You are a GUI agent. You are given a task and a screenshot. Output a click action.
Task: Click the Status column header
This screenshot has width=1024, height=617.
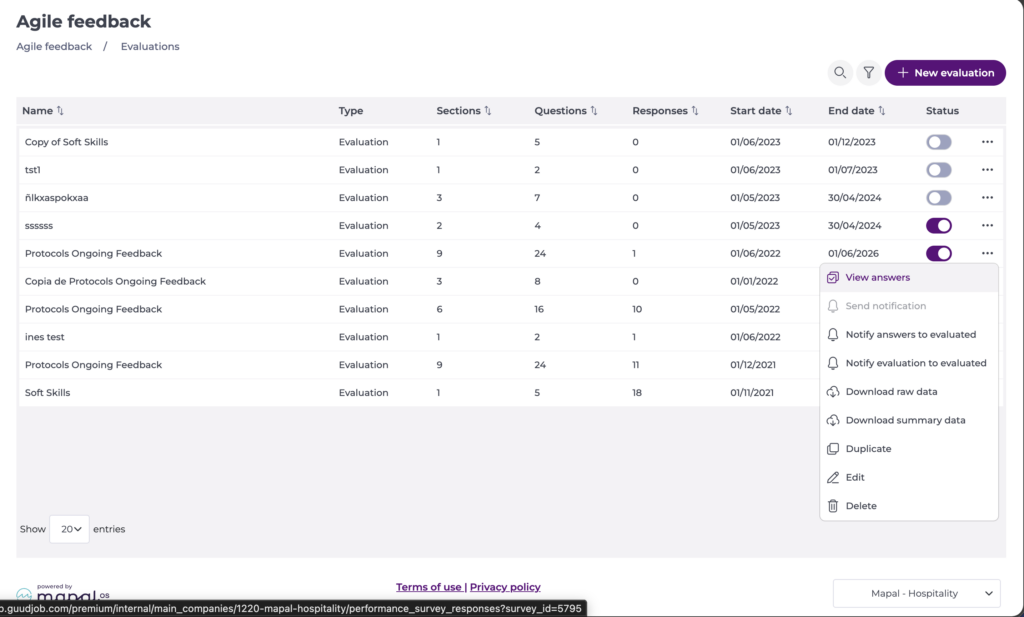point(942,111)
